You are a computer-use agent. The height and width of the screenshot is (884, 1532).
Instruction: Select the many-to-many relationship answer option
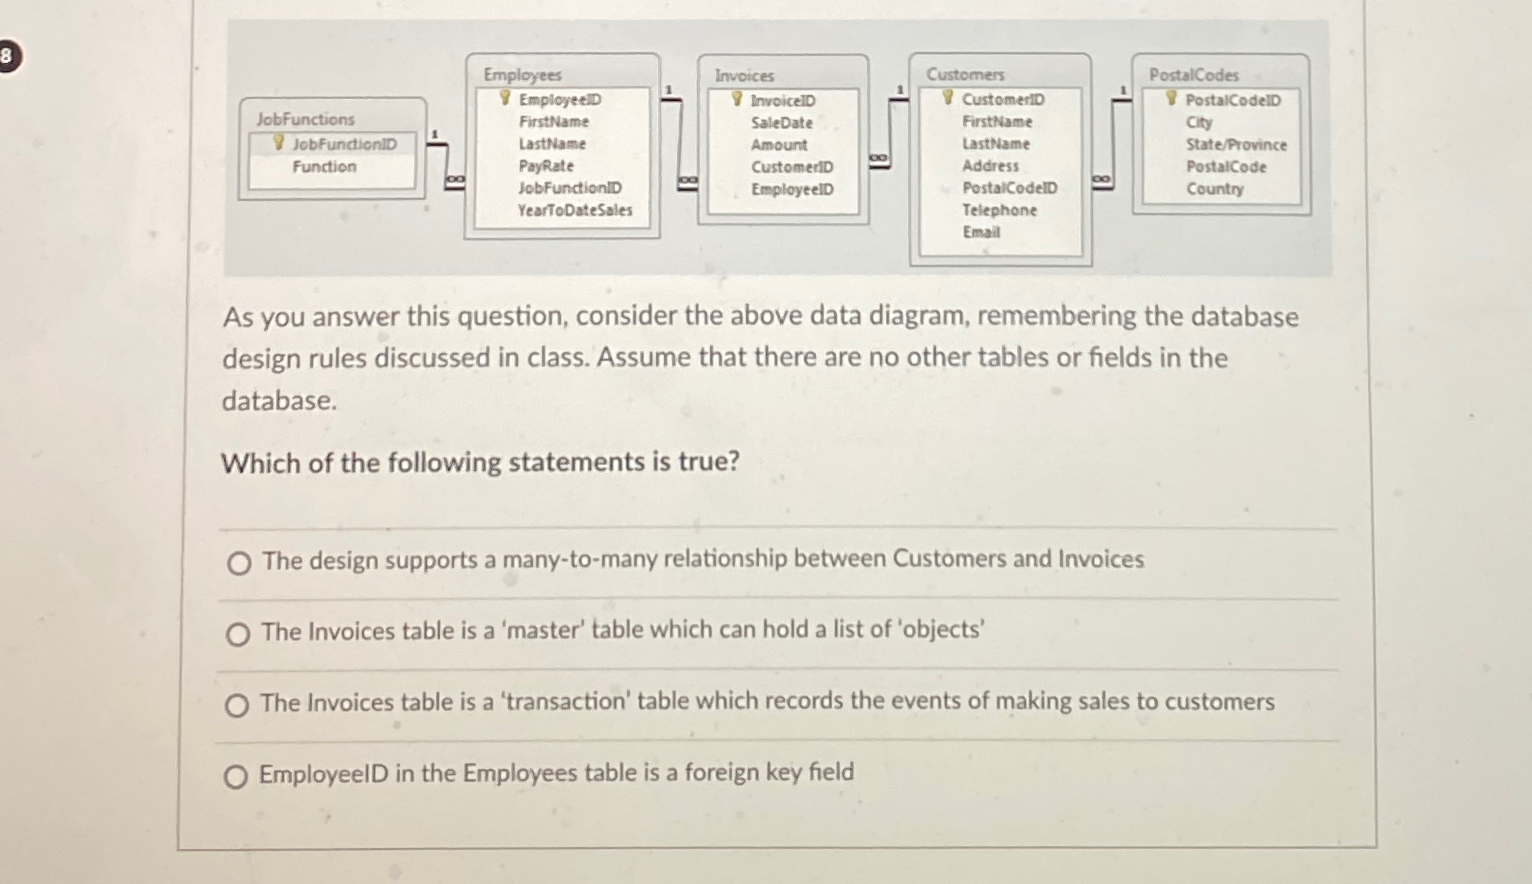pos(238,563)
